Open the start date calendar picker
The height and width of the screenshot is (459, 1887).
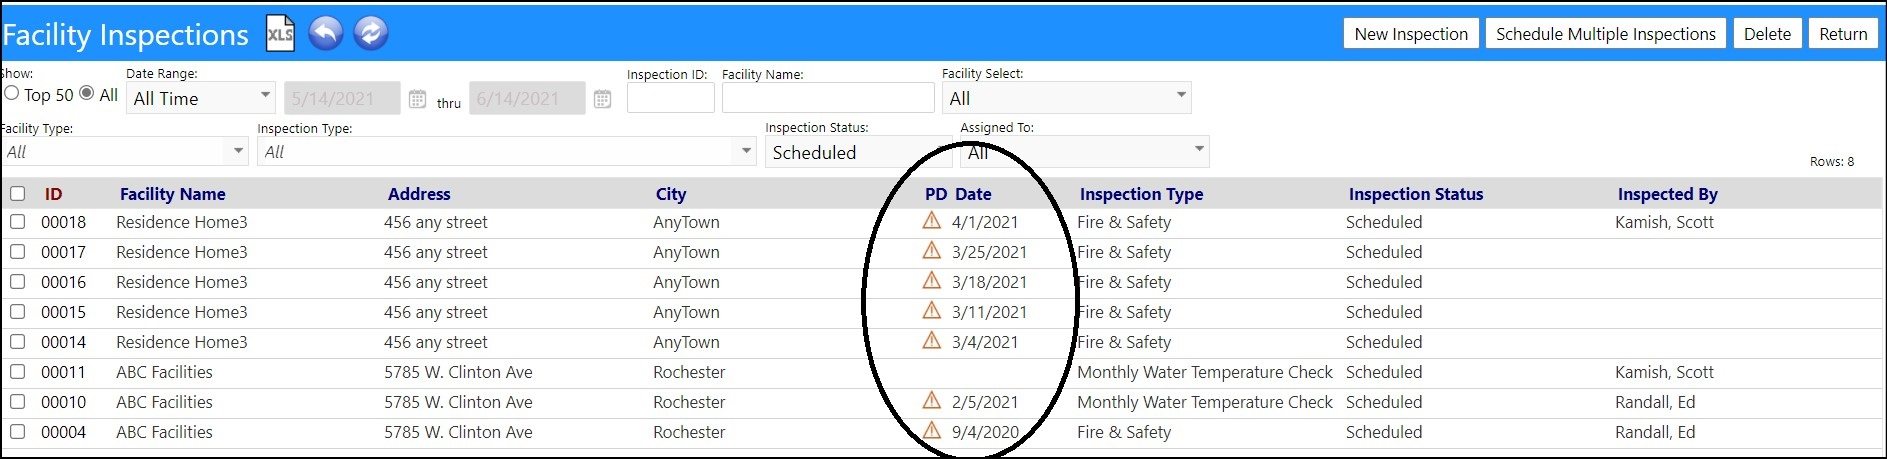pos(418,99)
